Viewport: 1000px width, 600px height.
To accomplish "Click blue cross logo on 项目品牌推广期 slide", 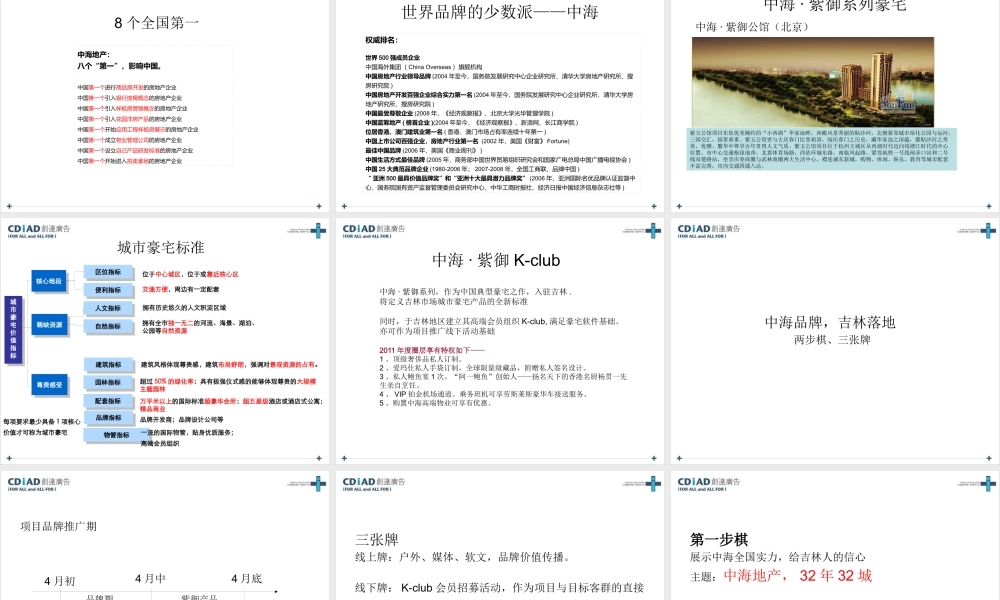I will [x=318, y=483].
